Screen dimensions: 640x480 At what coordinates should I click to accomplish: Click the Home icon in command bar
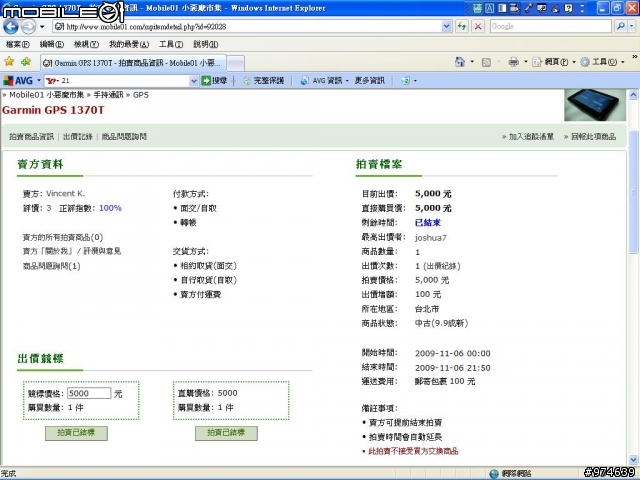pos(460,62)
